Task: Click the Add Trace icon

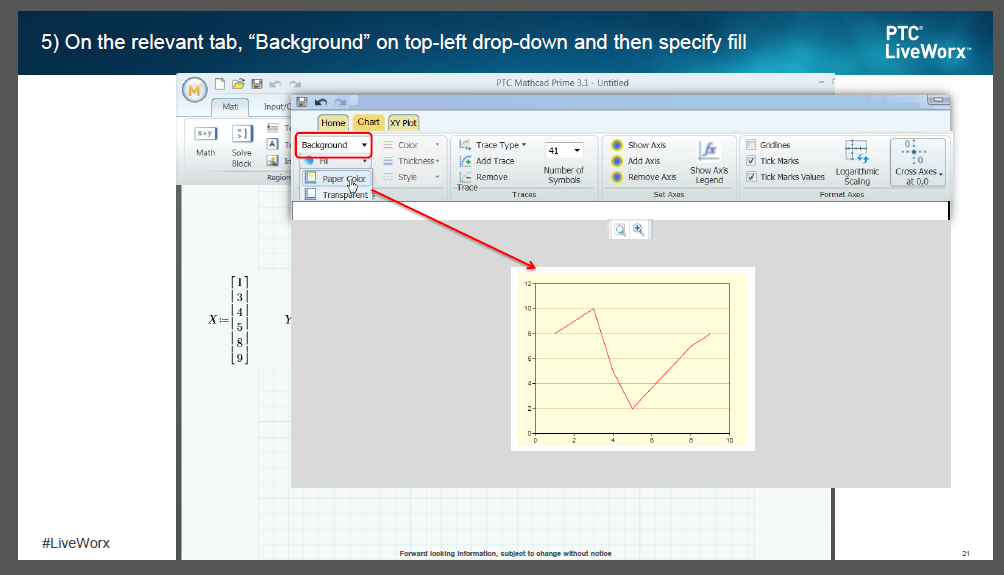Action: coord(465,161)
